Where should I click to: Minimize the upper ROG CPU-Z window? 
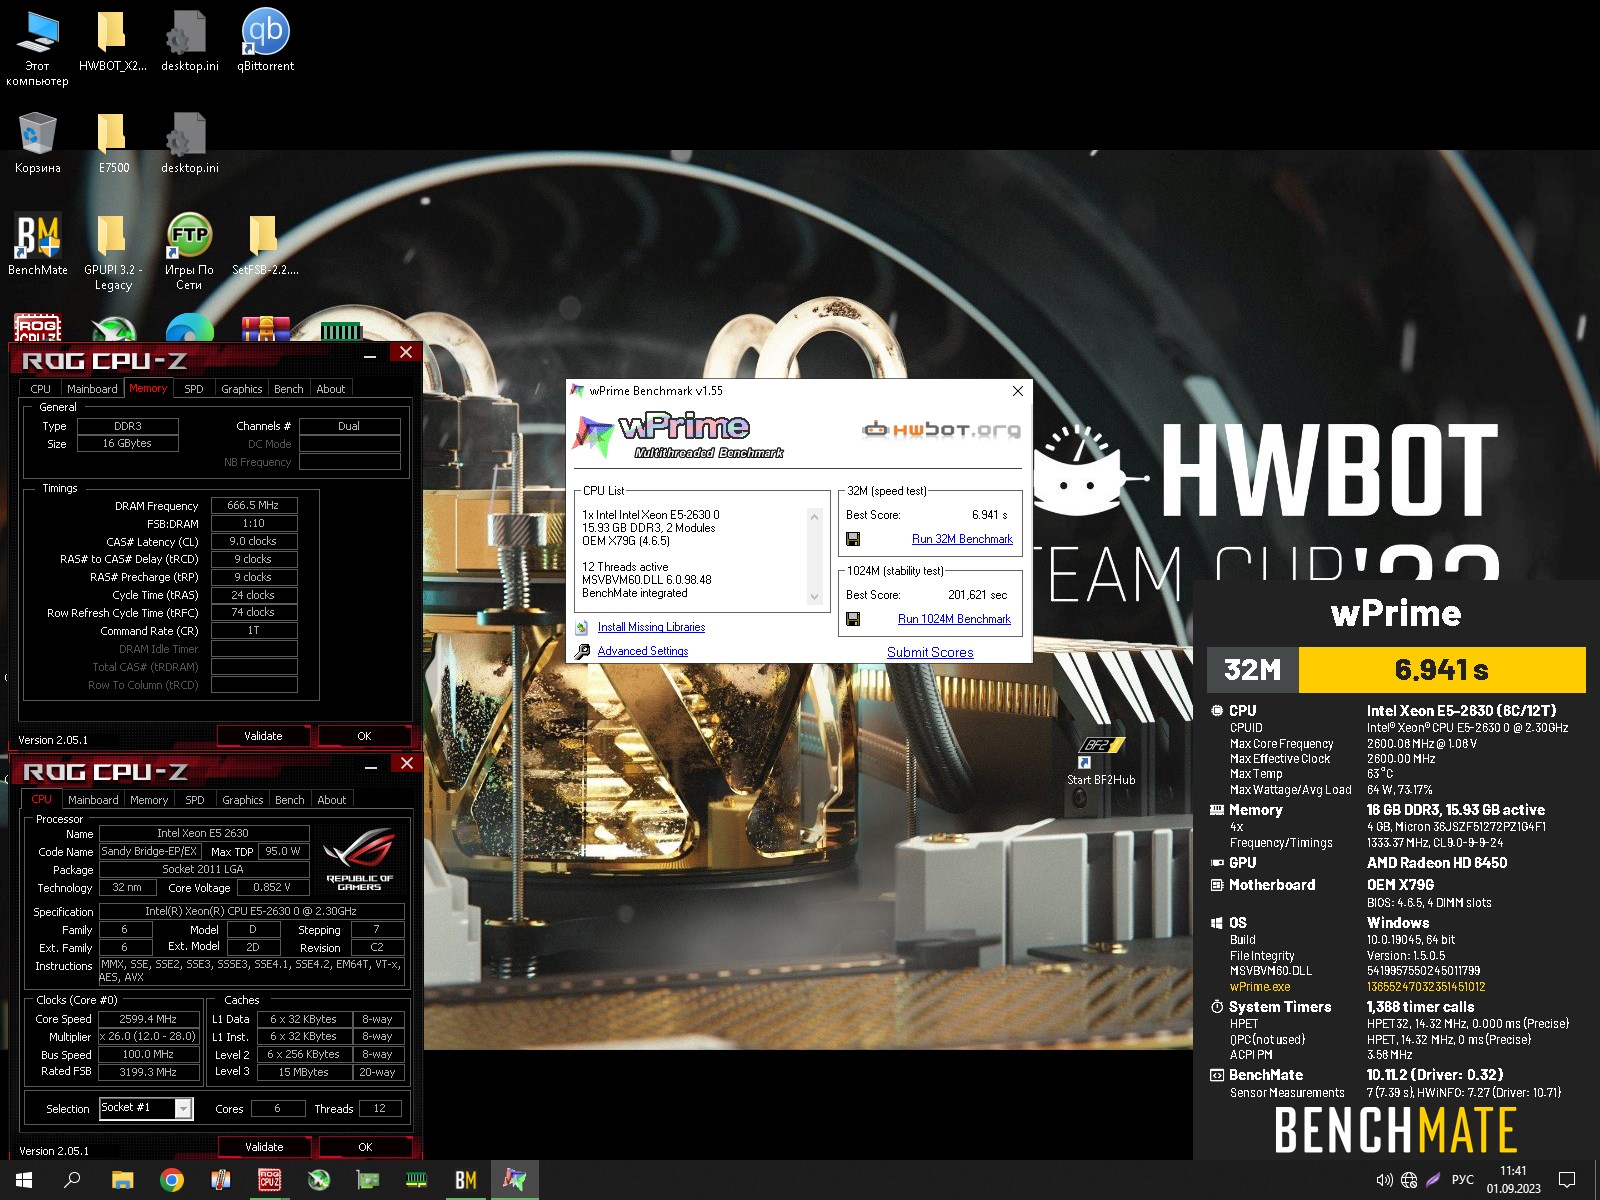(370, 354)
